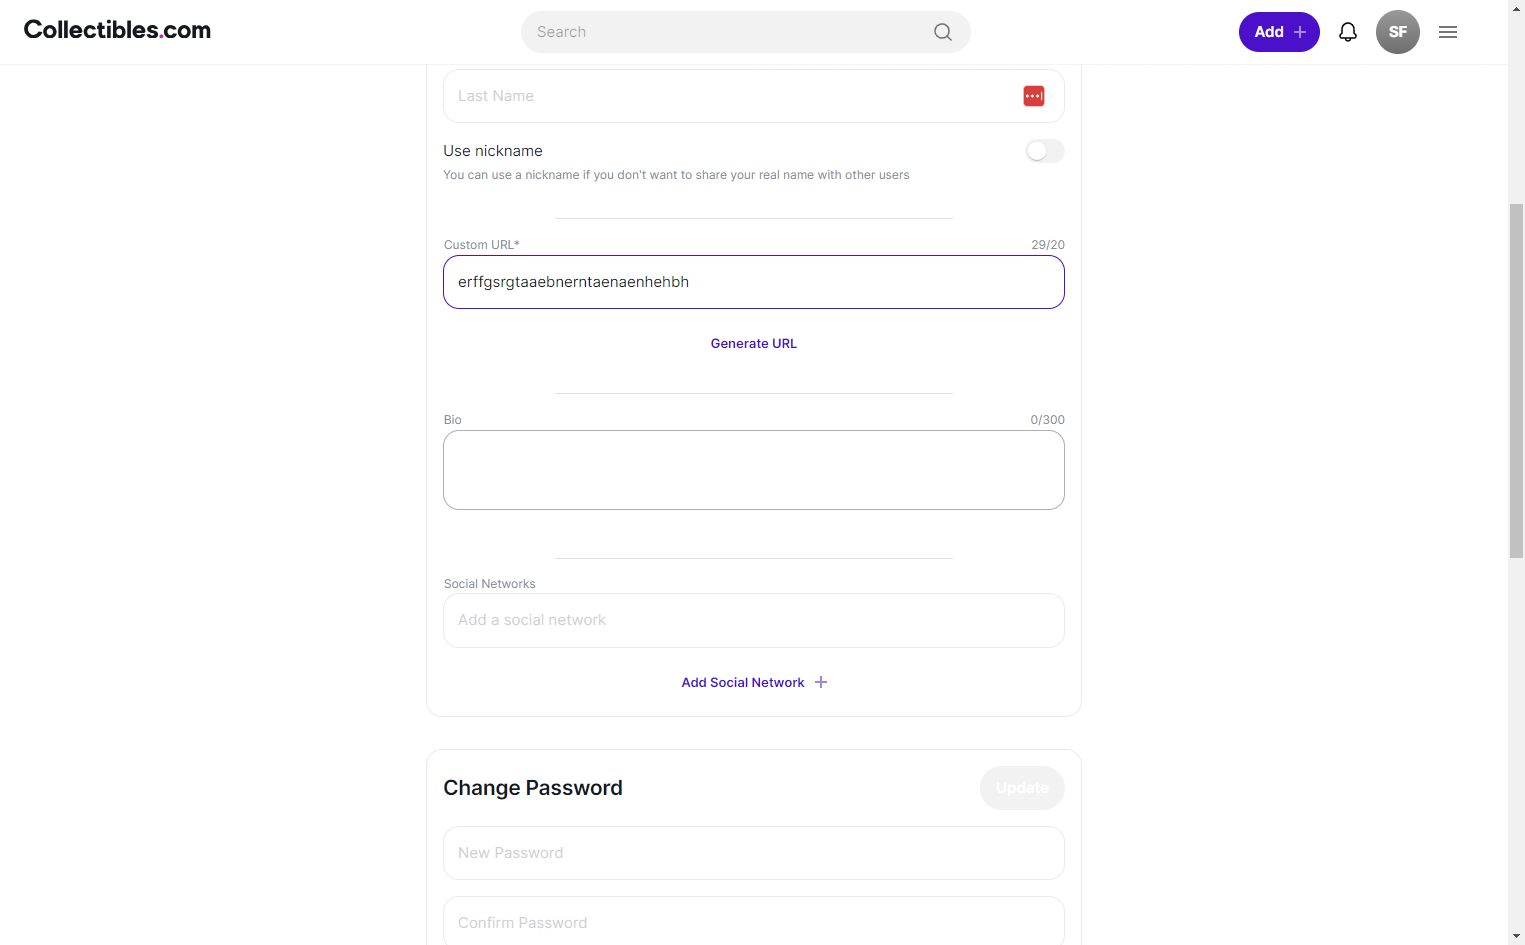Click the Custom URL text field
This screenshot has height=945, width=1525.
(754, 282)
